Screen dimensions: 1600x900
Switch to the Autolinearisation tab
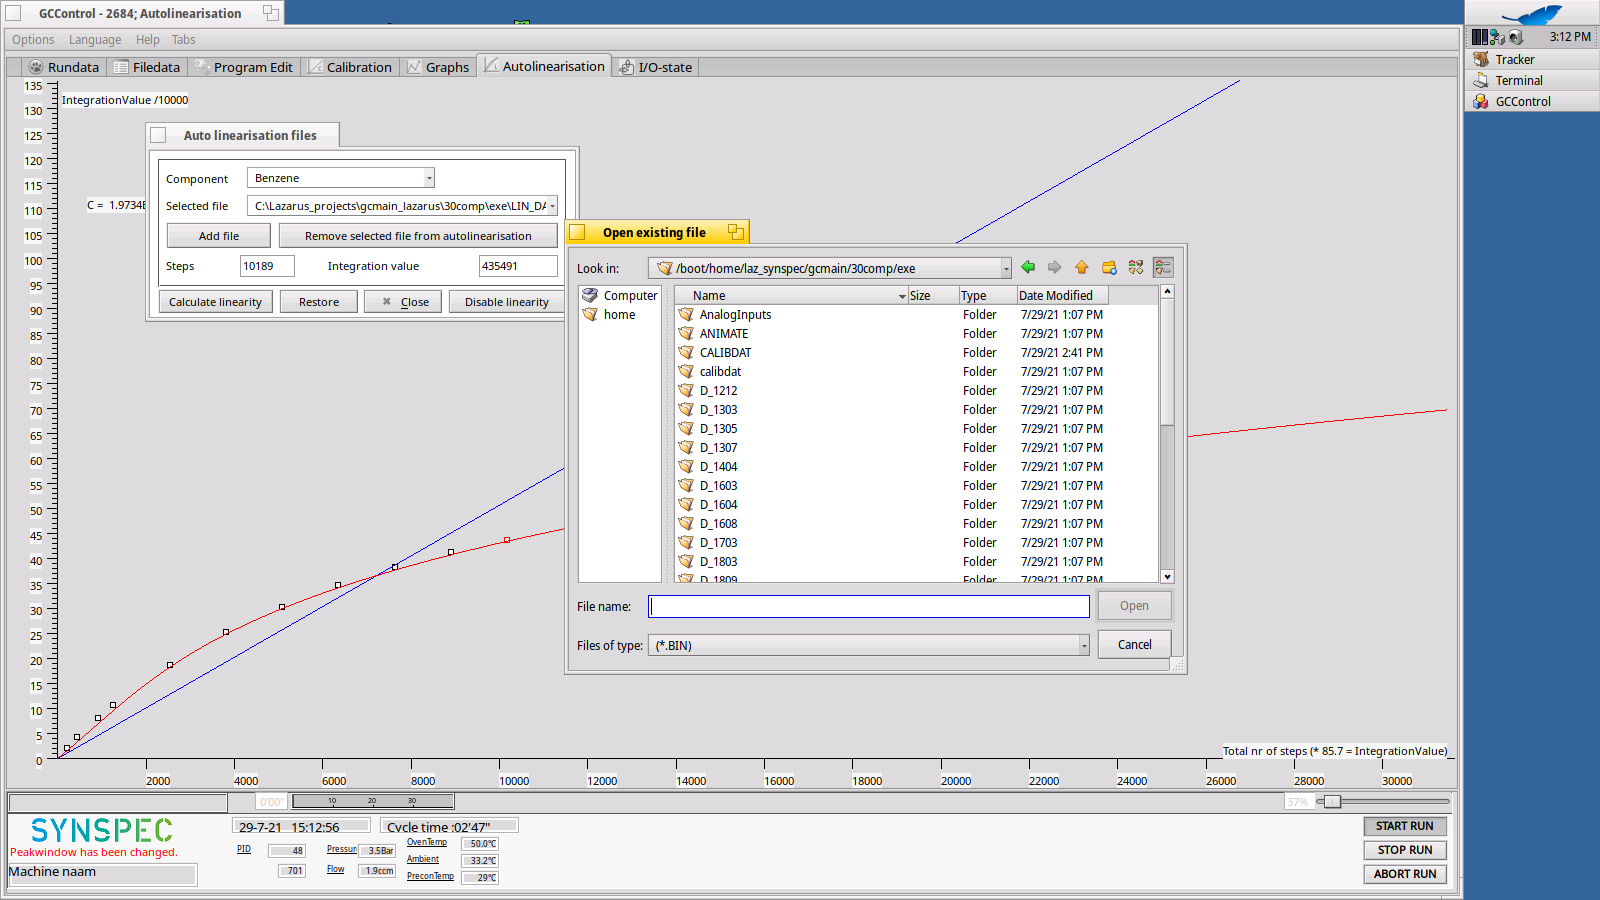point(545,66)
